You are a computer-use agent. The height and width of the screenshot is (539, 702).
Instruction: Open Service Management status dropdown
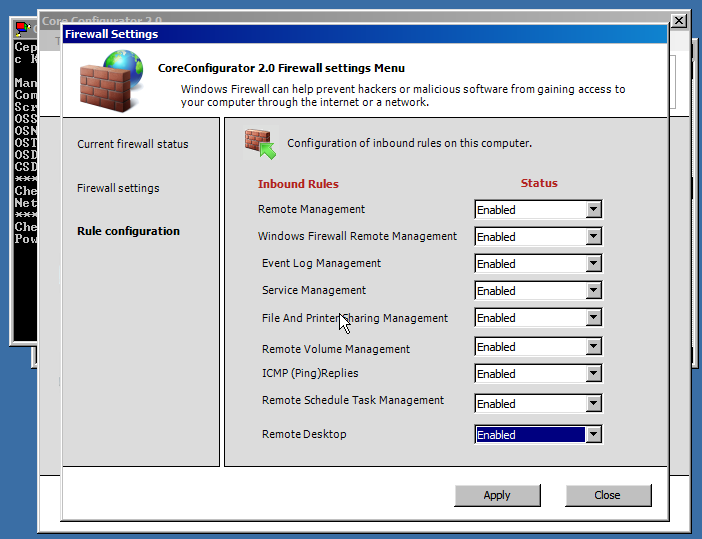pyautogui.click(x=594, y=291)
